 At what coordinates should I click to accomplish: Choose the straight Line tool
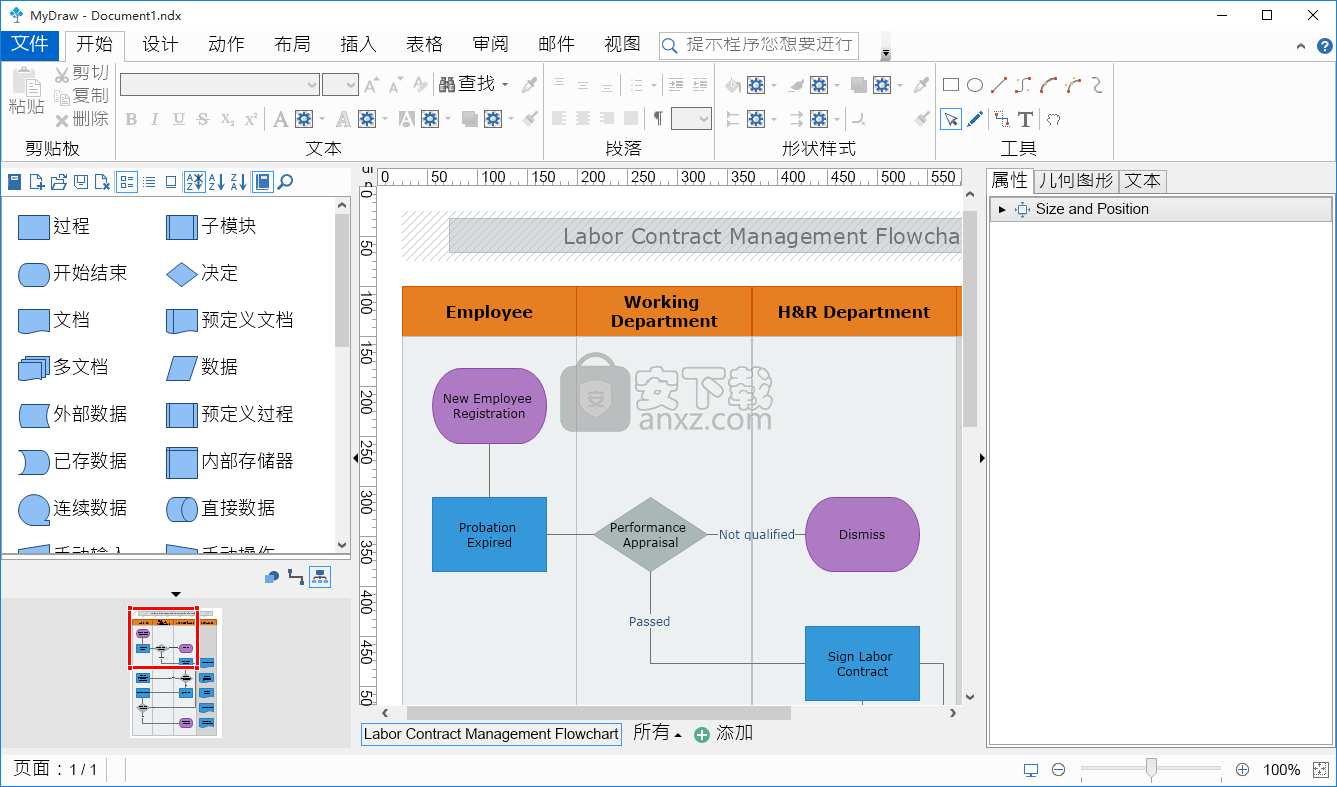tap(999, 85)
